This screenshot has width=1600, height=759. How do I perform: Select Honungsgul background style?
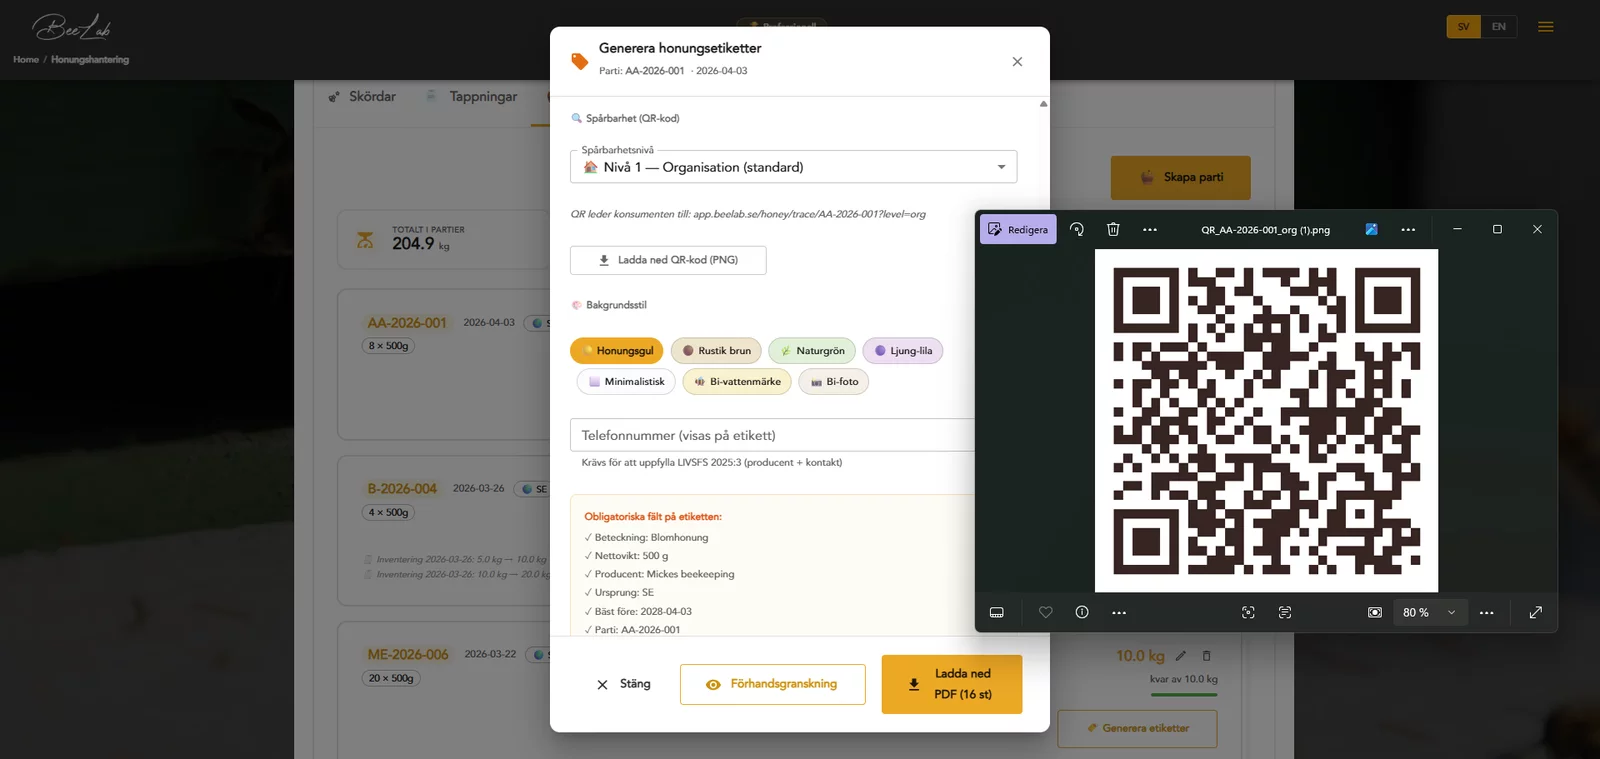(x=616, y=351)
